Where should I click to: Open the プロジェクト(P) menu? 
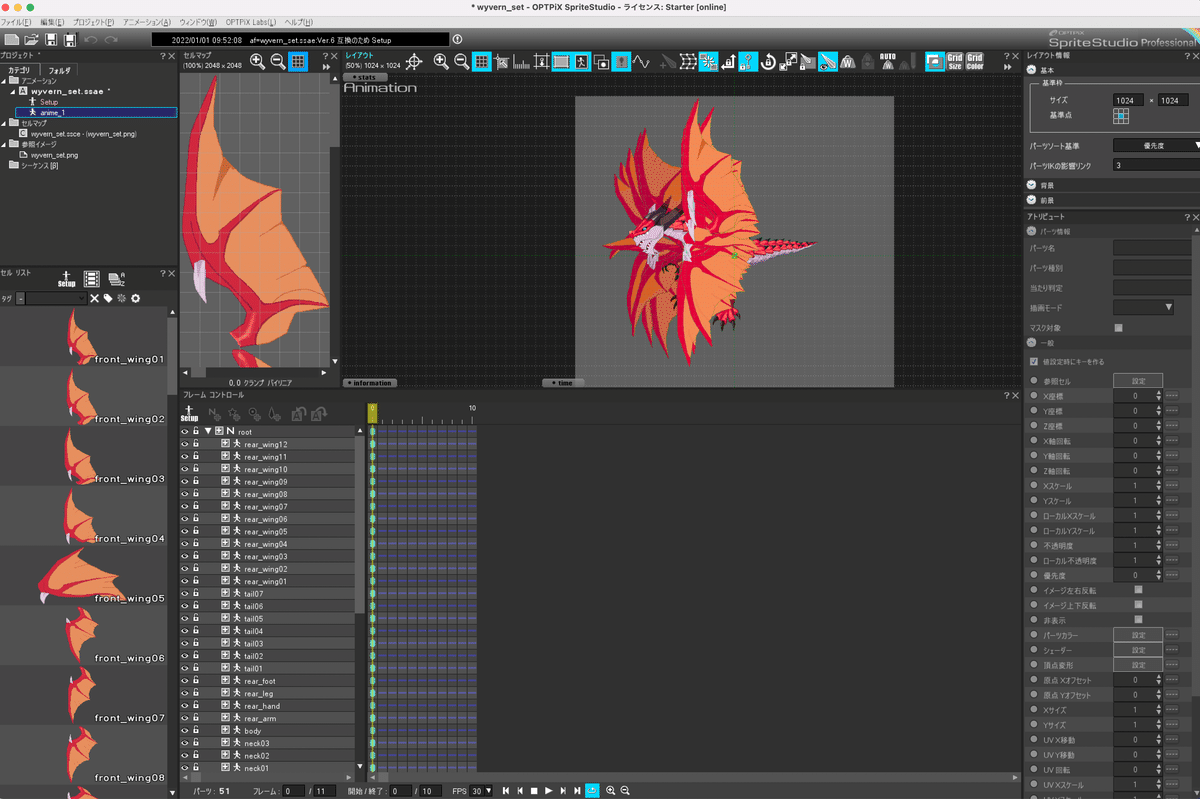point(94,21)
